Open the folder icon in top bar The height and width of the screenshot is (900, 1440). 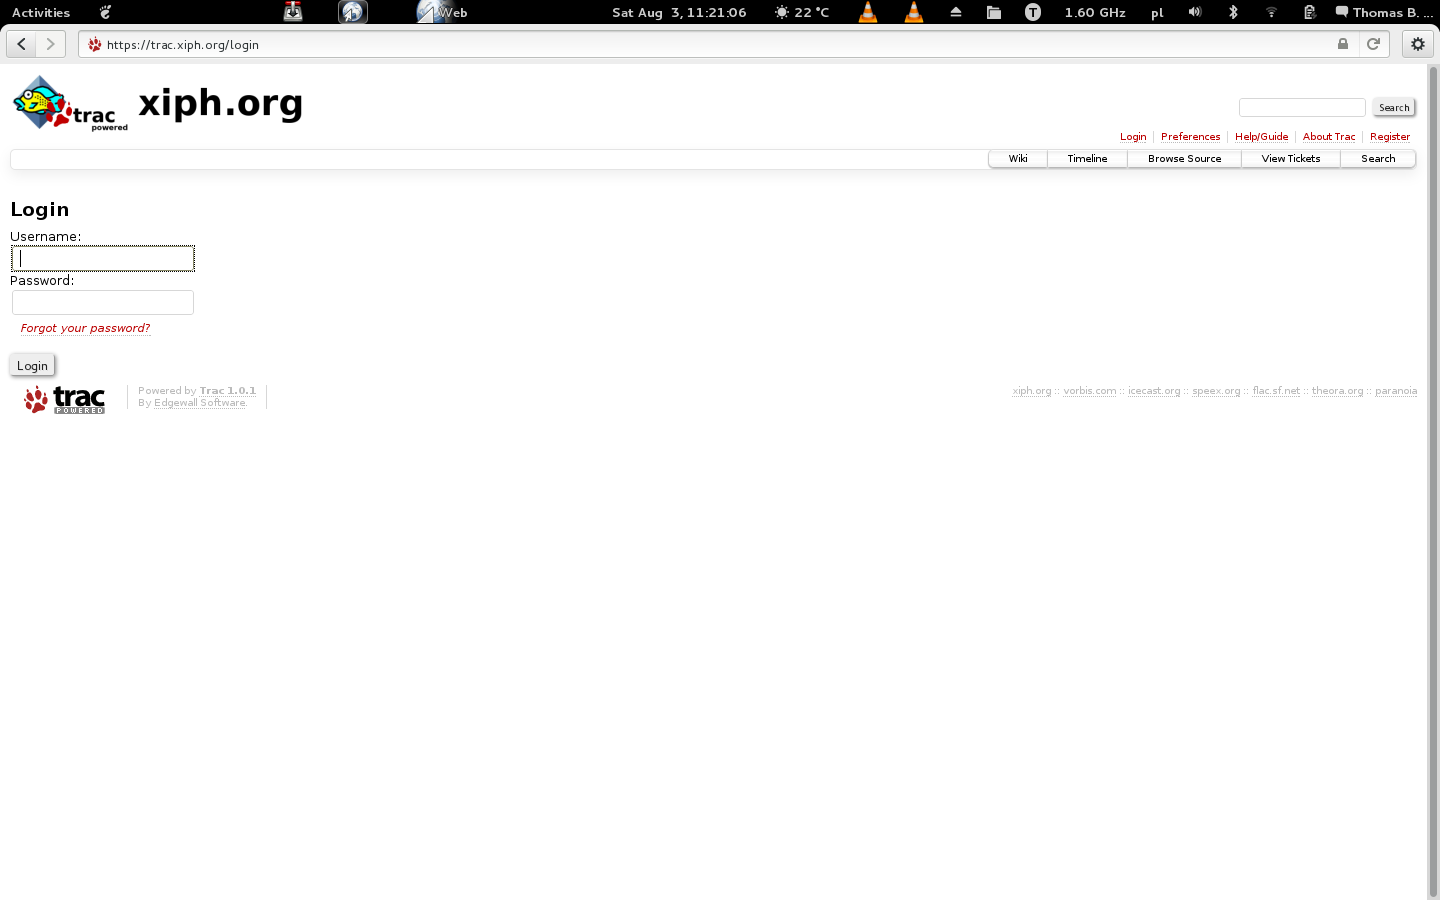click(x=993, y=12)
